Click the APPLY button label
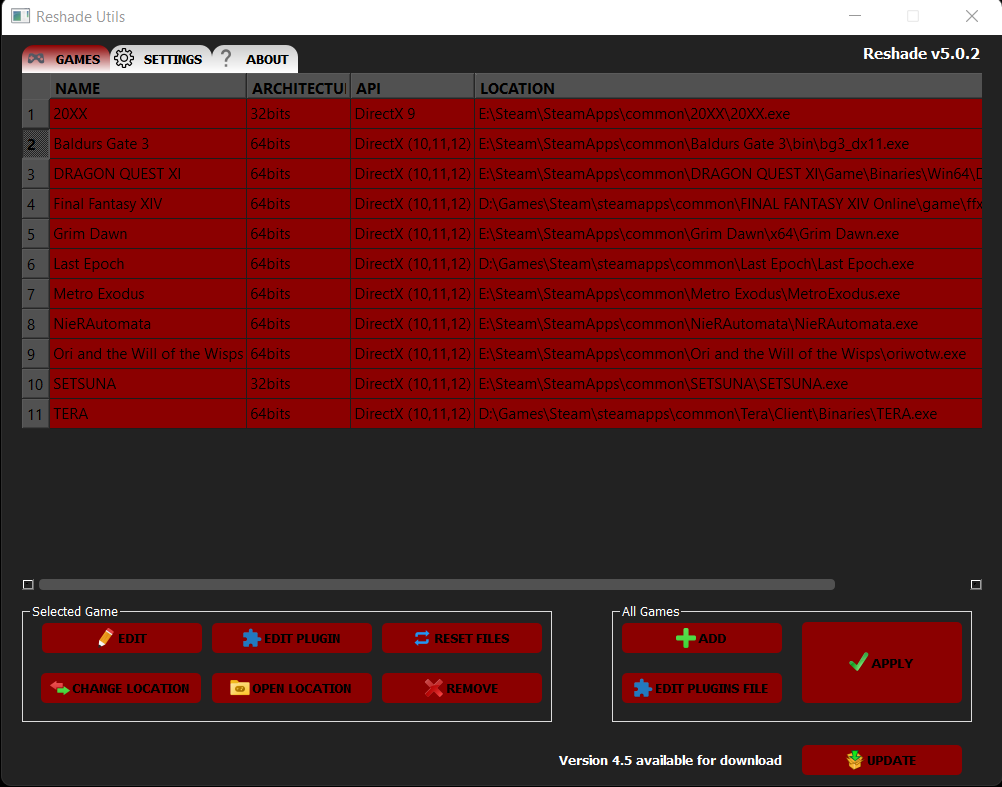 892,663
